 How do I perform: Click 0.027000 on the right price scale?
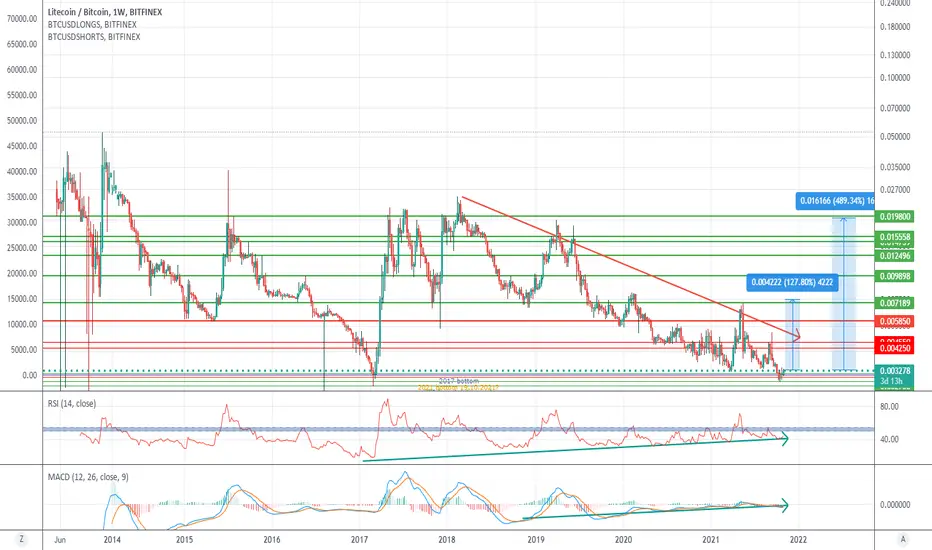[x=895, y=190]
